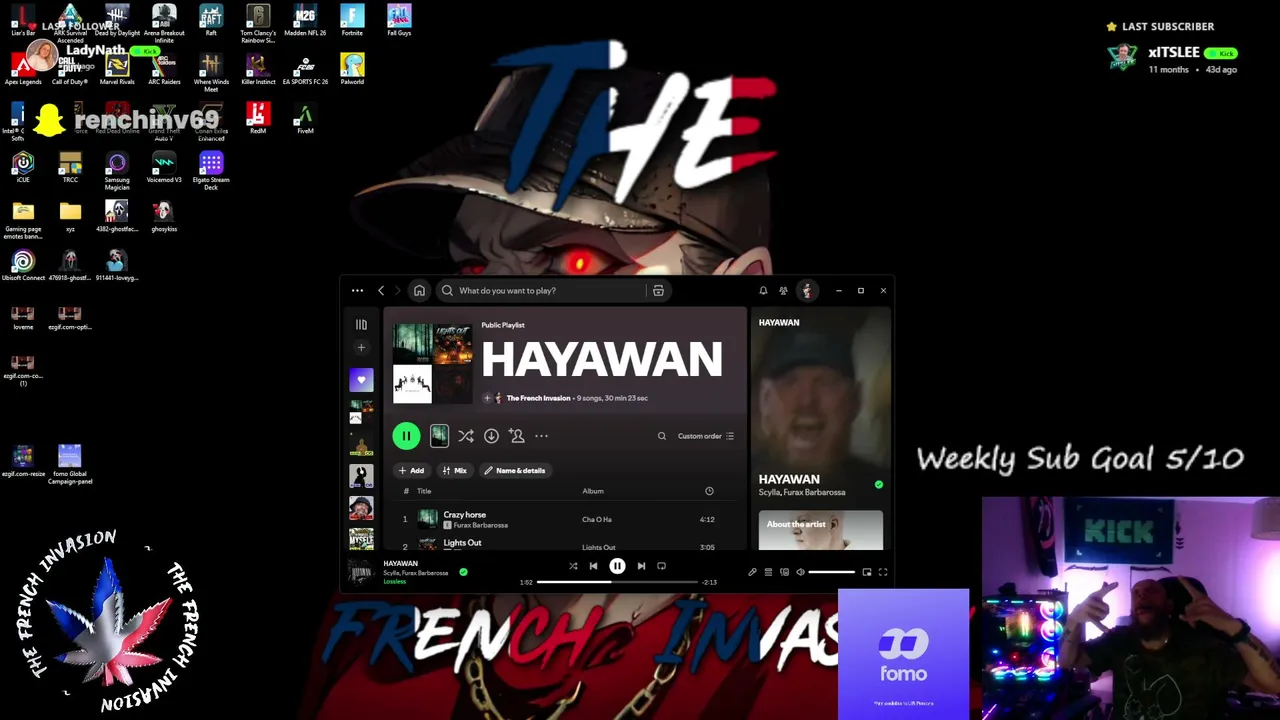Open Madden NFL 26 desktop shortcut
Image resolution: width=1280 pixels, height=720 pixels.
pyautogui.click(x=305, y=20)
